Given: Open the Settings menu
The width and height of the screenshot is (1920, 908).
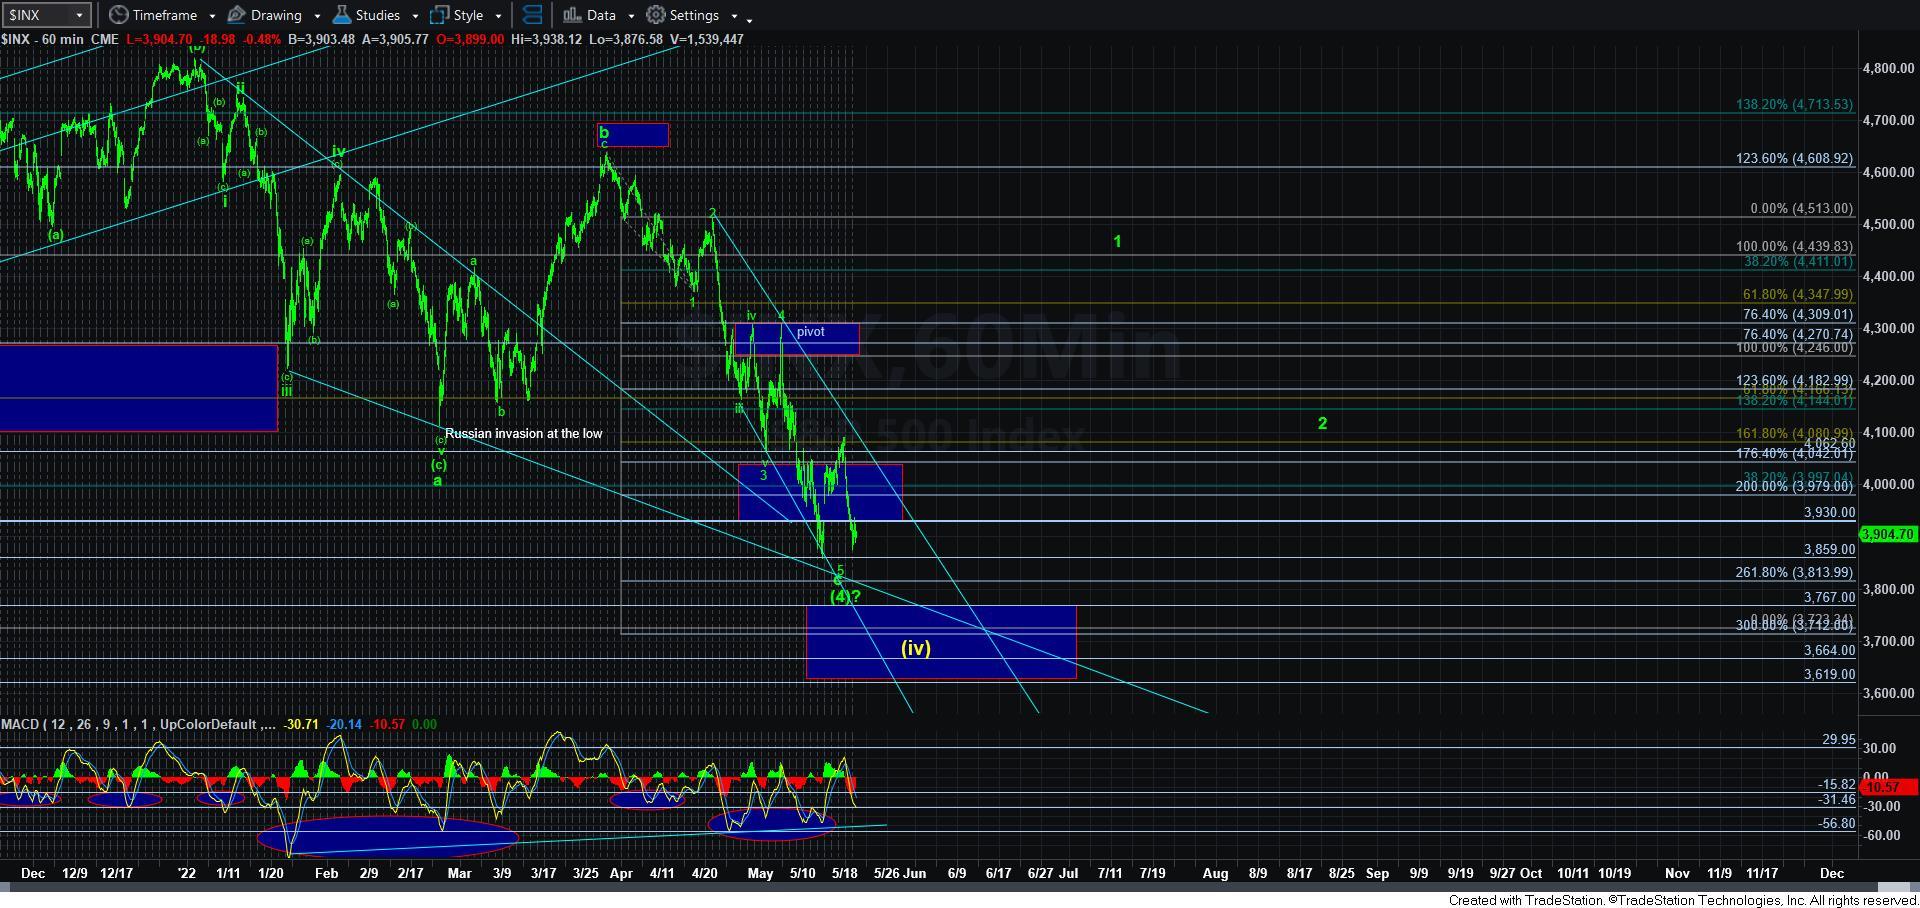Looking at the screenshot, I should click(693, 15).
